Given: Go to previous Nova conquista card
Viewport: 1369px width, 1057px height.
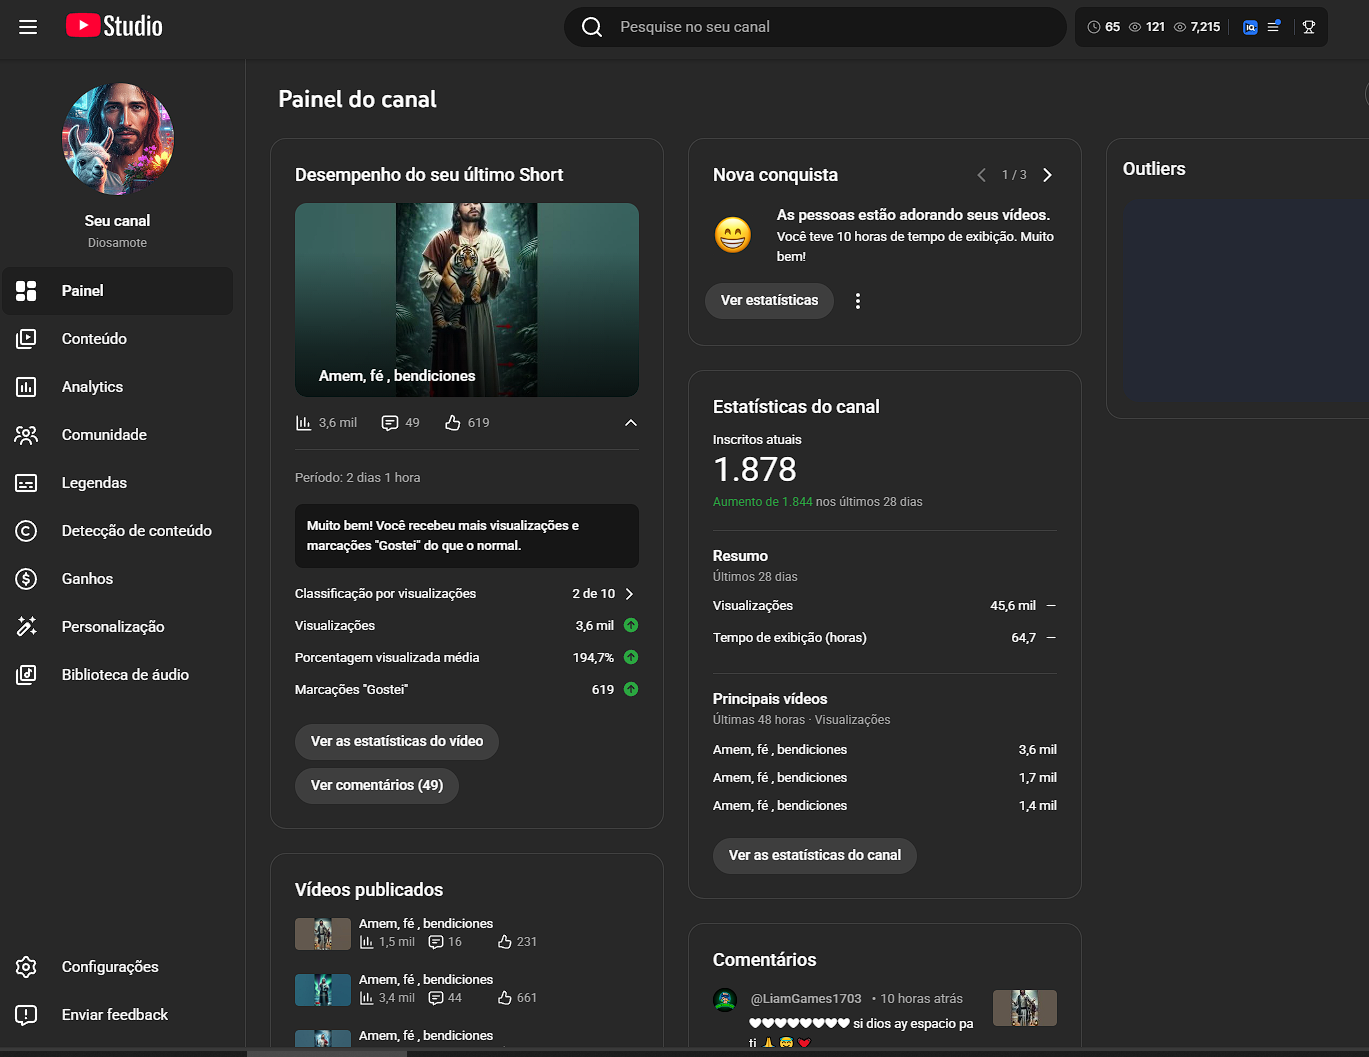Looking at the screenshot, I should point(981,175).
